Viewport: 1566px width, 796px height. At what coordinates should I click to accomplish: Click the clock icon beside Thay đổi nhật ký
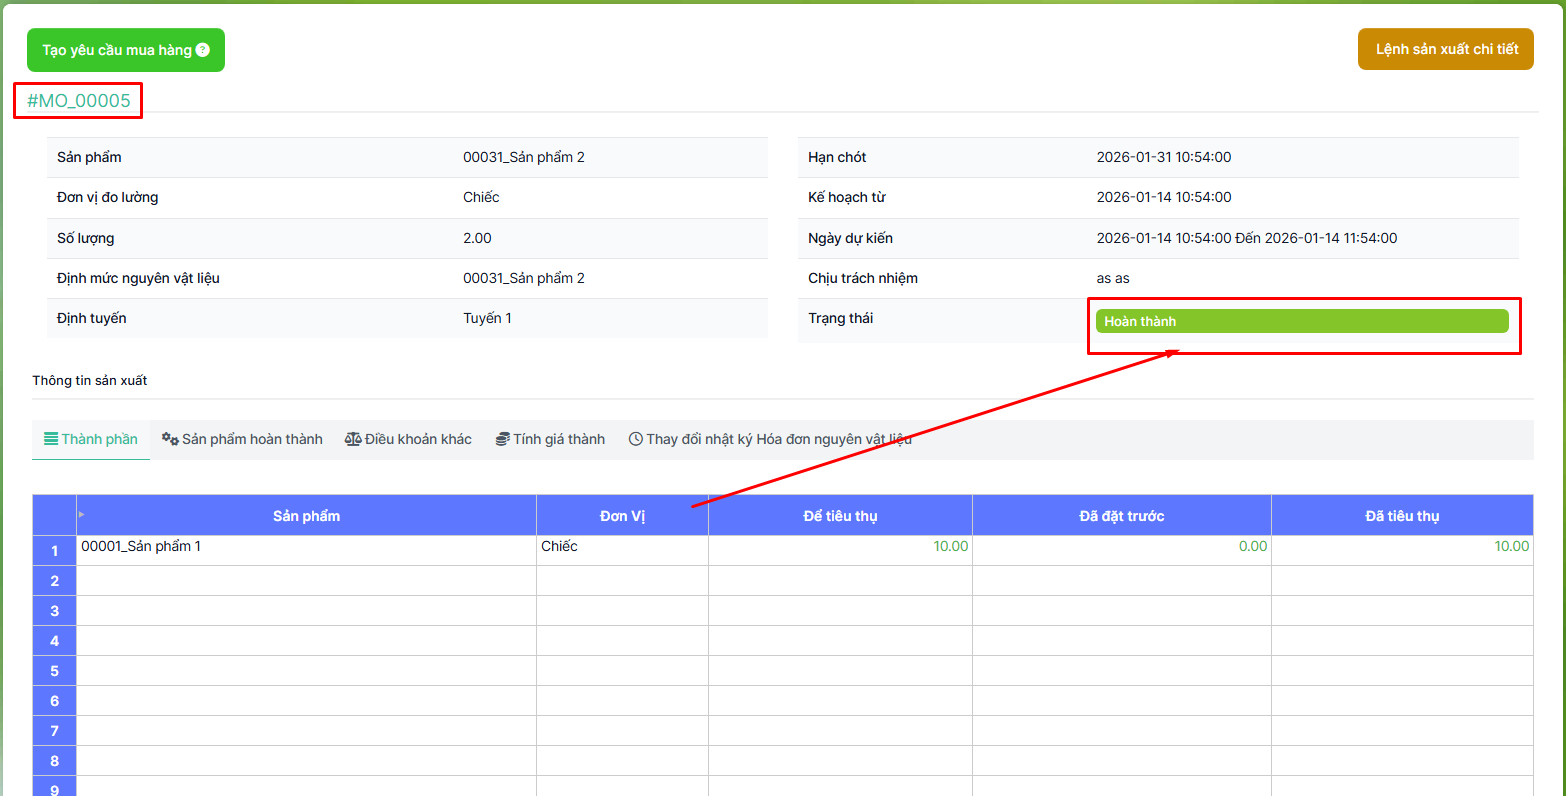(x=635, y=439)
